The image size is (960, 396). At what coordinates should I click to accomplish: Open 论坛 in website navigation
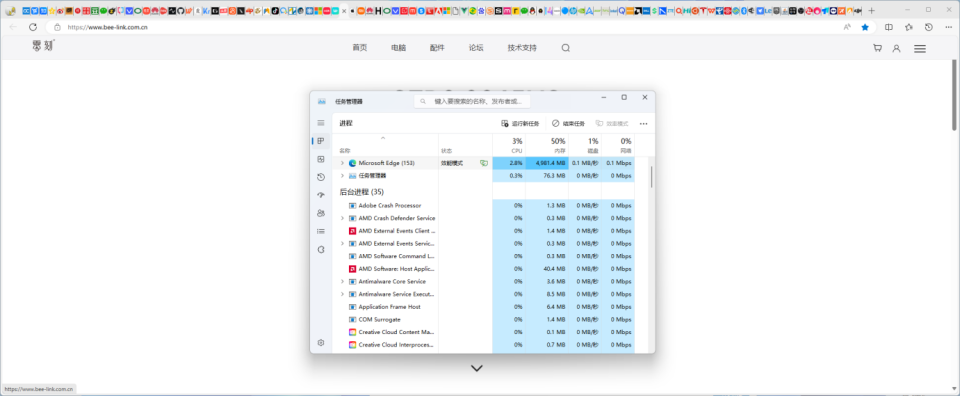point(476,48)
